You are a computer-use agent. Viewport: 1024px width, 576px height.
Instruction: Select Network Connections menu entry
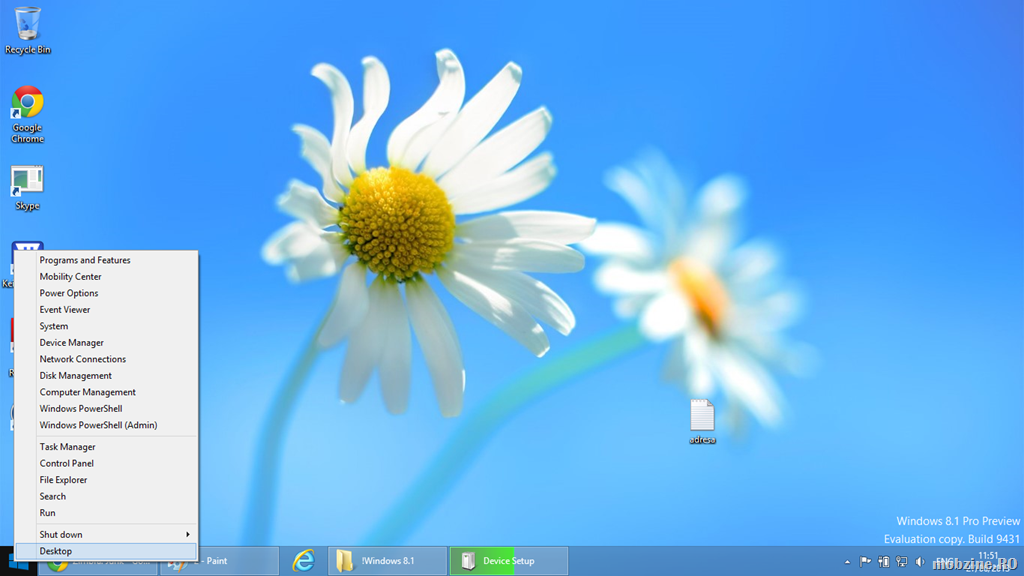pyautogui.click(x=106, y=359)
